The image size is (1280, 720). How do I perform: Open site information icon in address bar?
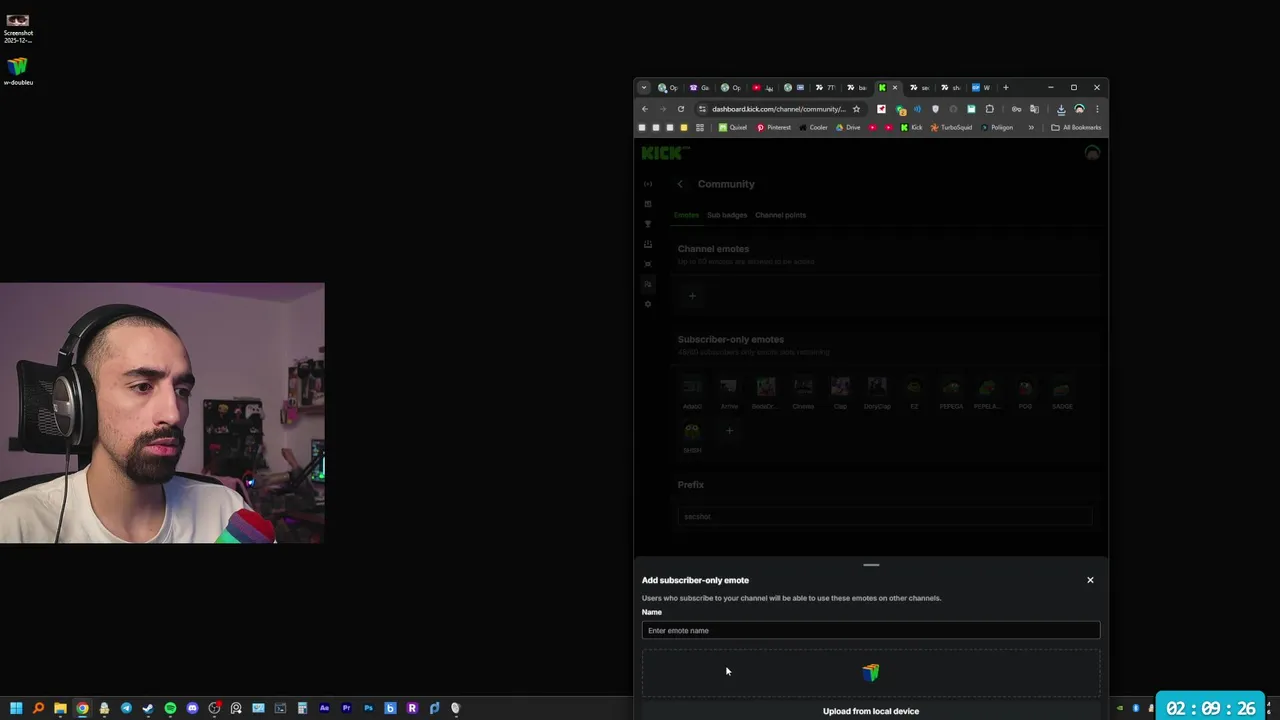pyautogui.click(x=702, y=109)
